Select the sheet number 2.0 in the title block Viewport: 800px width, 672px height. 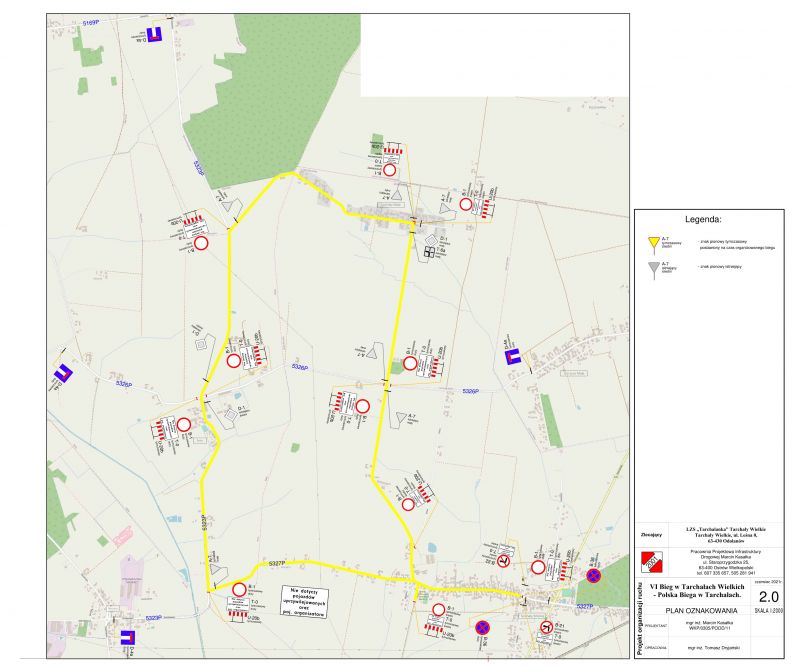click(771, 593)
